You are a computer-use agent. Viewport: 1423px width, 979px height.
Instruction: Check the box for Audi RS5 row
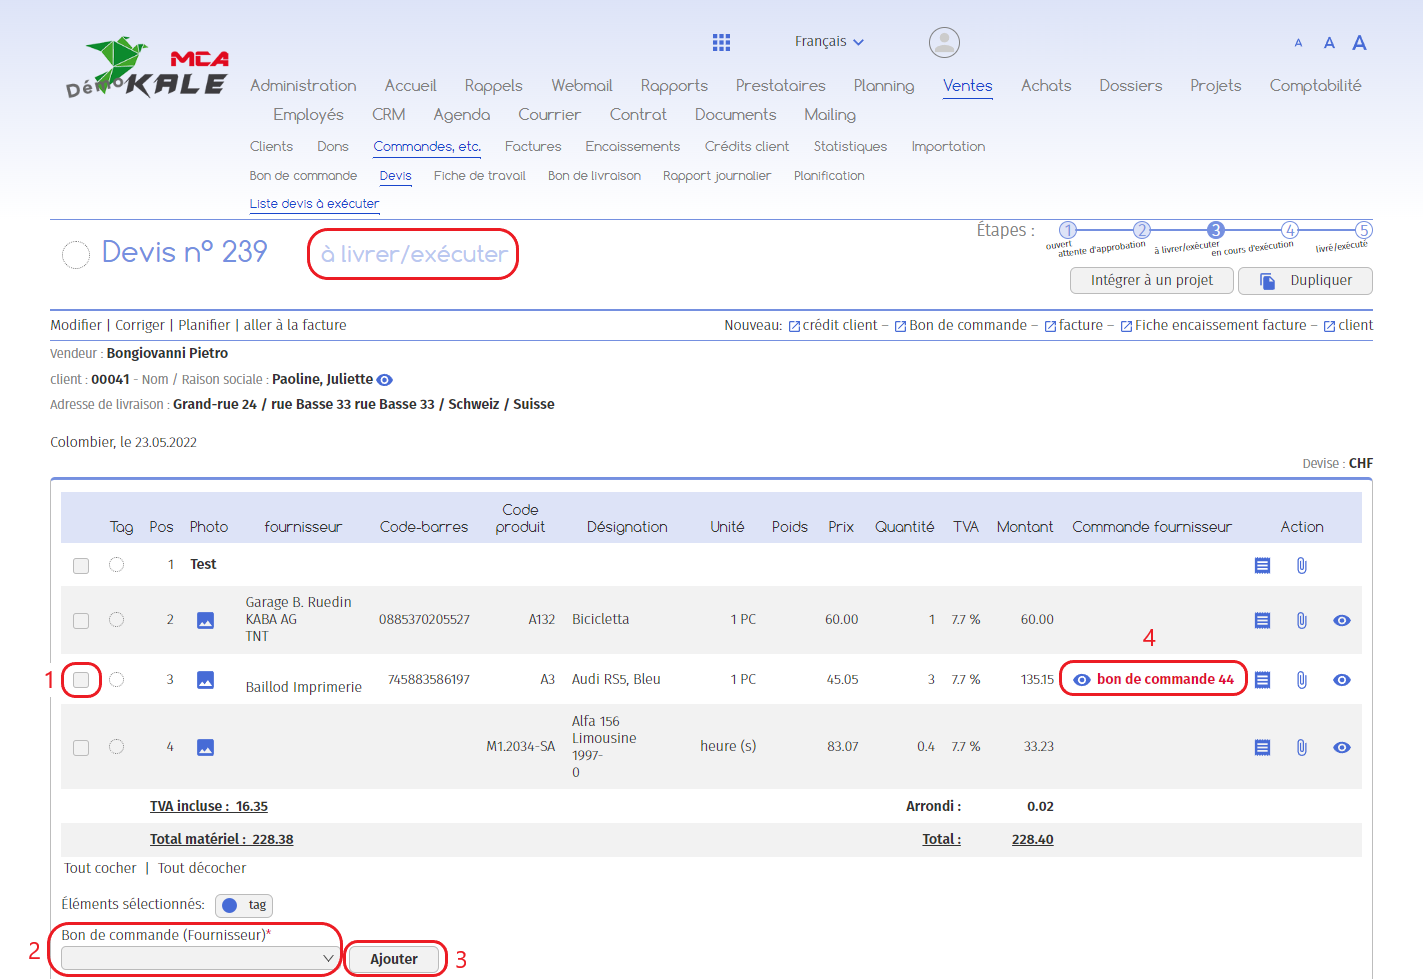tap(81, 680)
